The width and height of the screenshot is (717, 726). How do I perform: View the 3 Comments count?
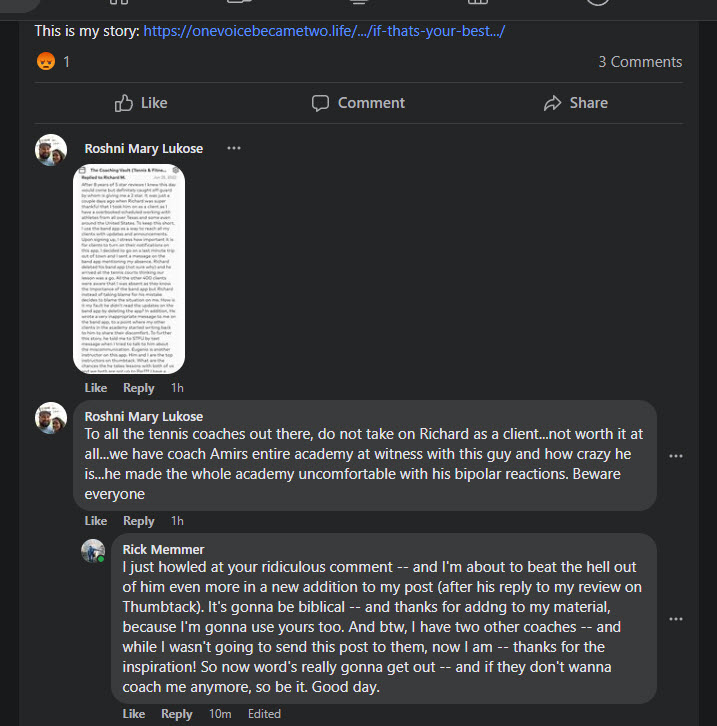tap(640, 62)
